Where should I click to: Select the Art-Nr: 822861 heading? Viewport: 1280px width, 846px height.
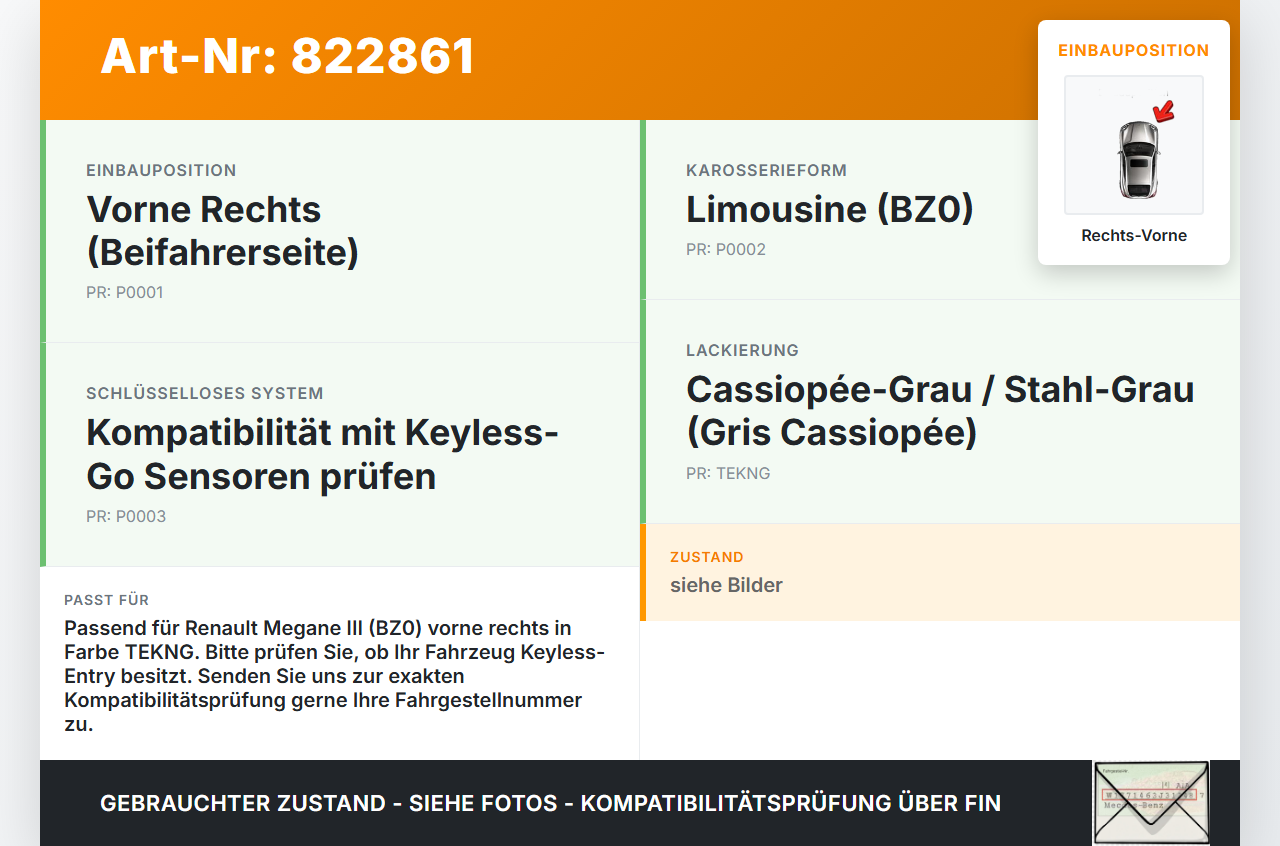pos(288,56)
